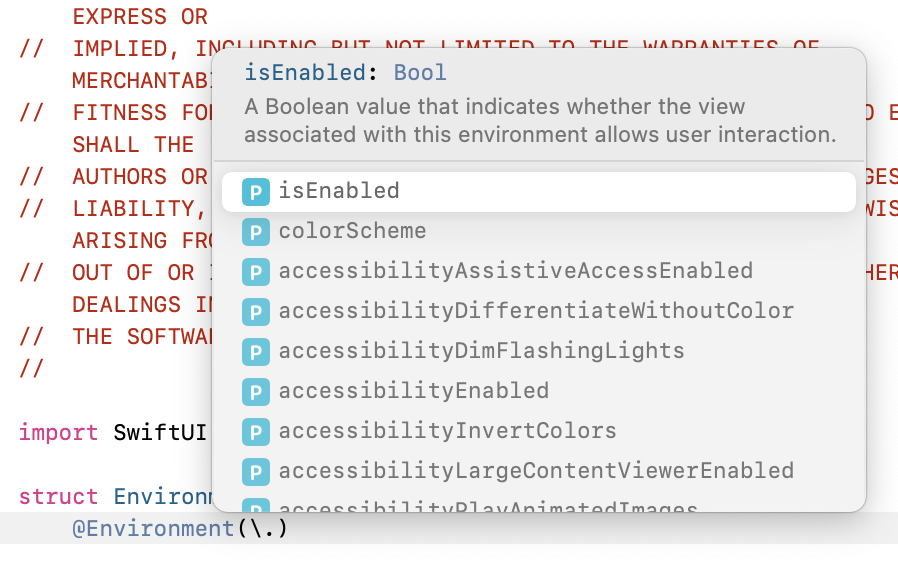This screenshot has width=898, height=564.
Task: Select the partially visible accessibilityPlayAnimatedImages entry
Action: [x=538, y=505]
